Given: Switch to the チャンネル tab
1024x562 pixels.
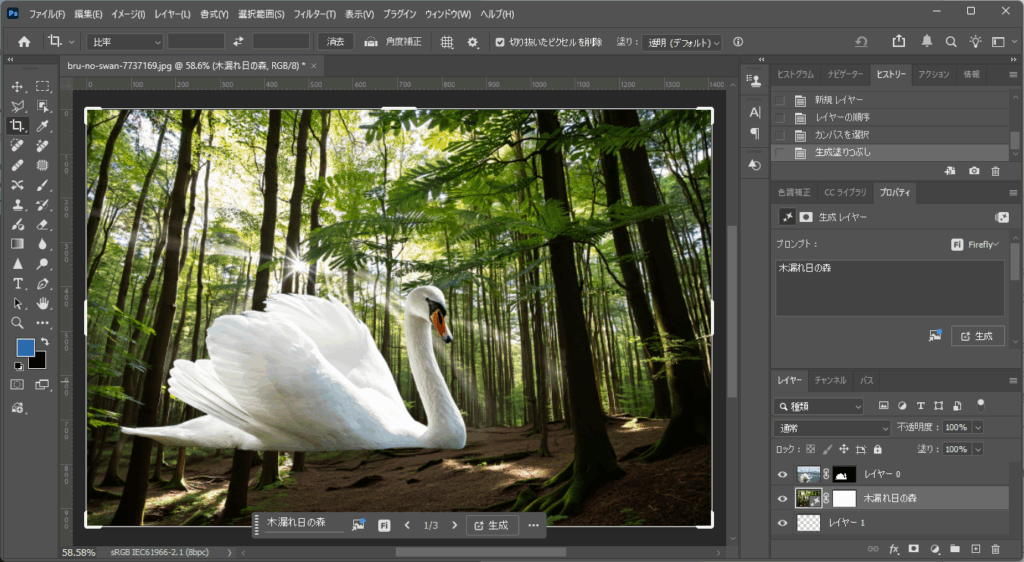Looking at the screenshot, I should [x=830, y=381].
